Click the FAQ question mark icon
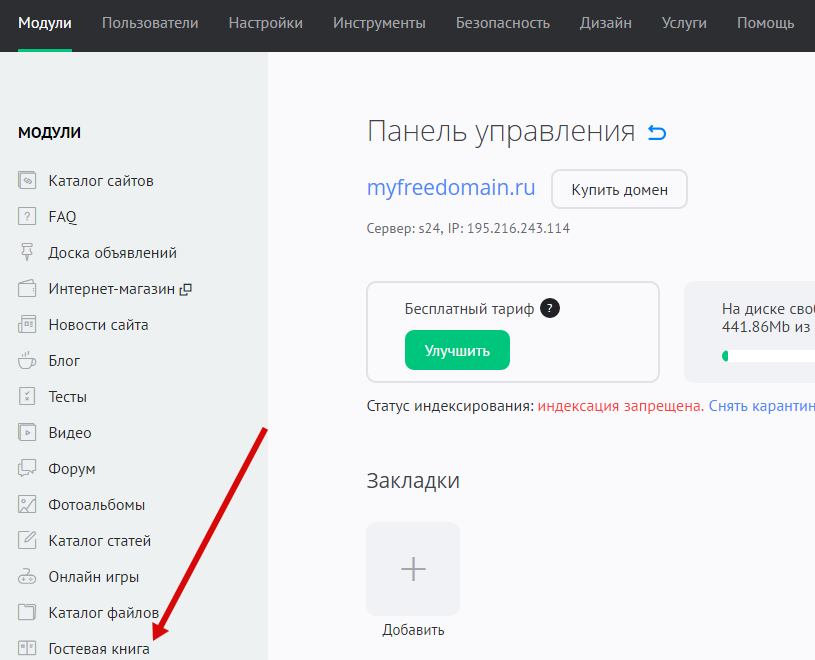 (x=27, y=217)
